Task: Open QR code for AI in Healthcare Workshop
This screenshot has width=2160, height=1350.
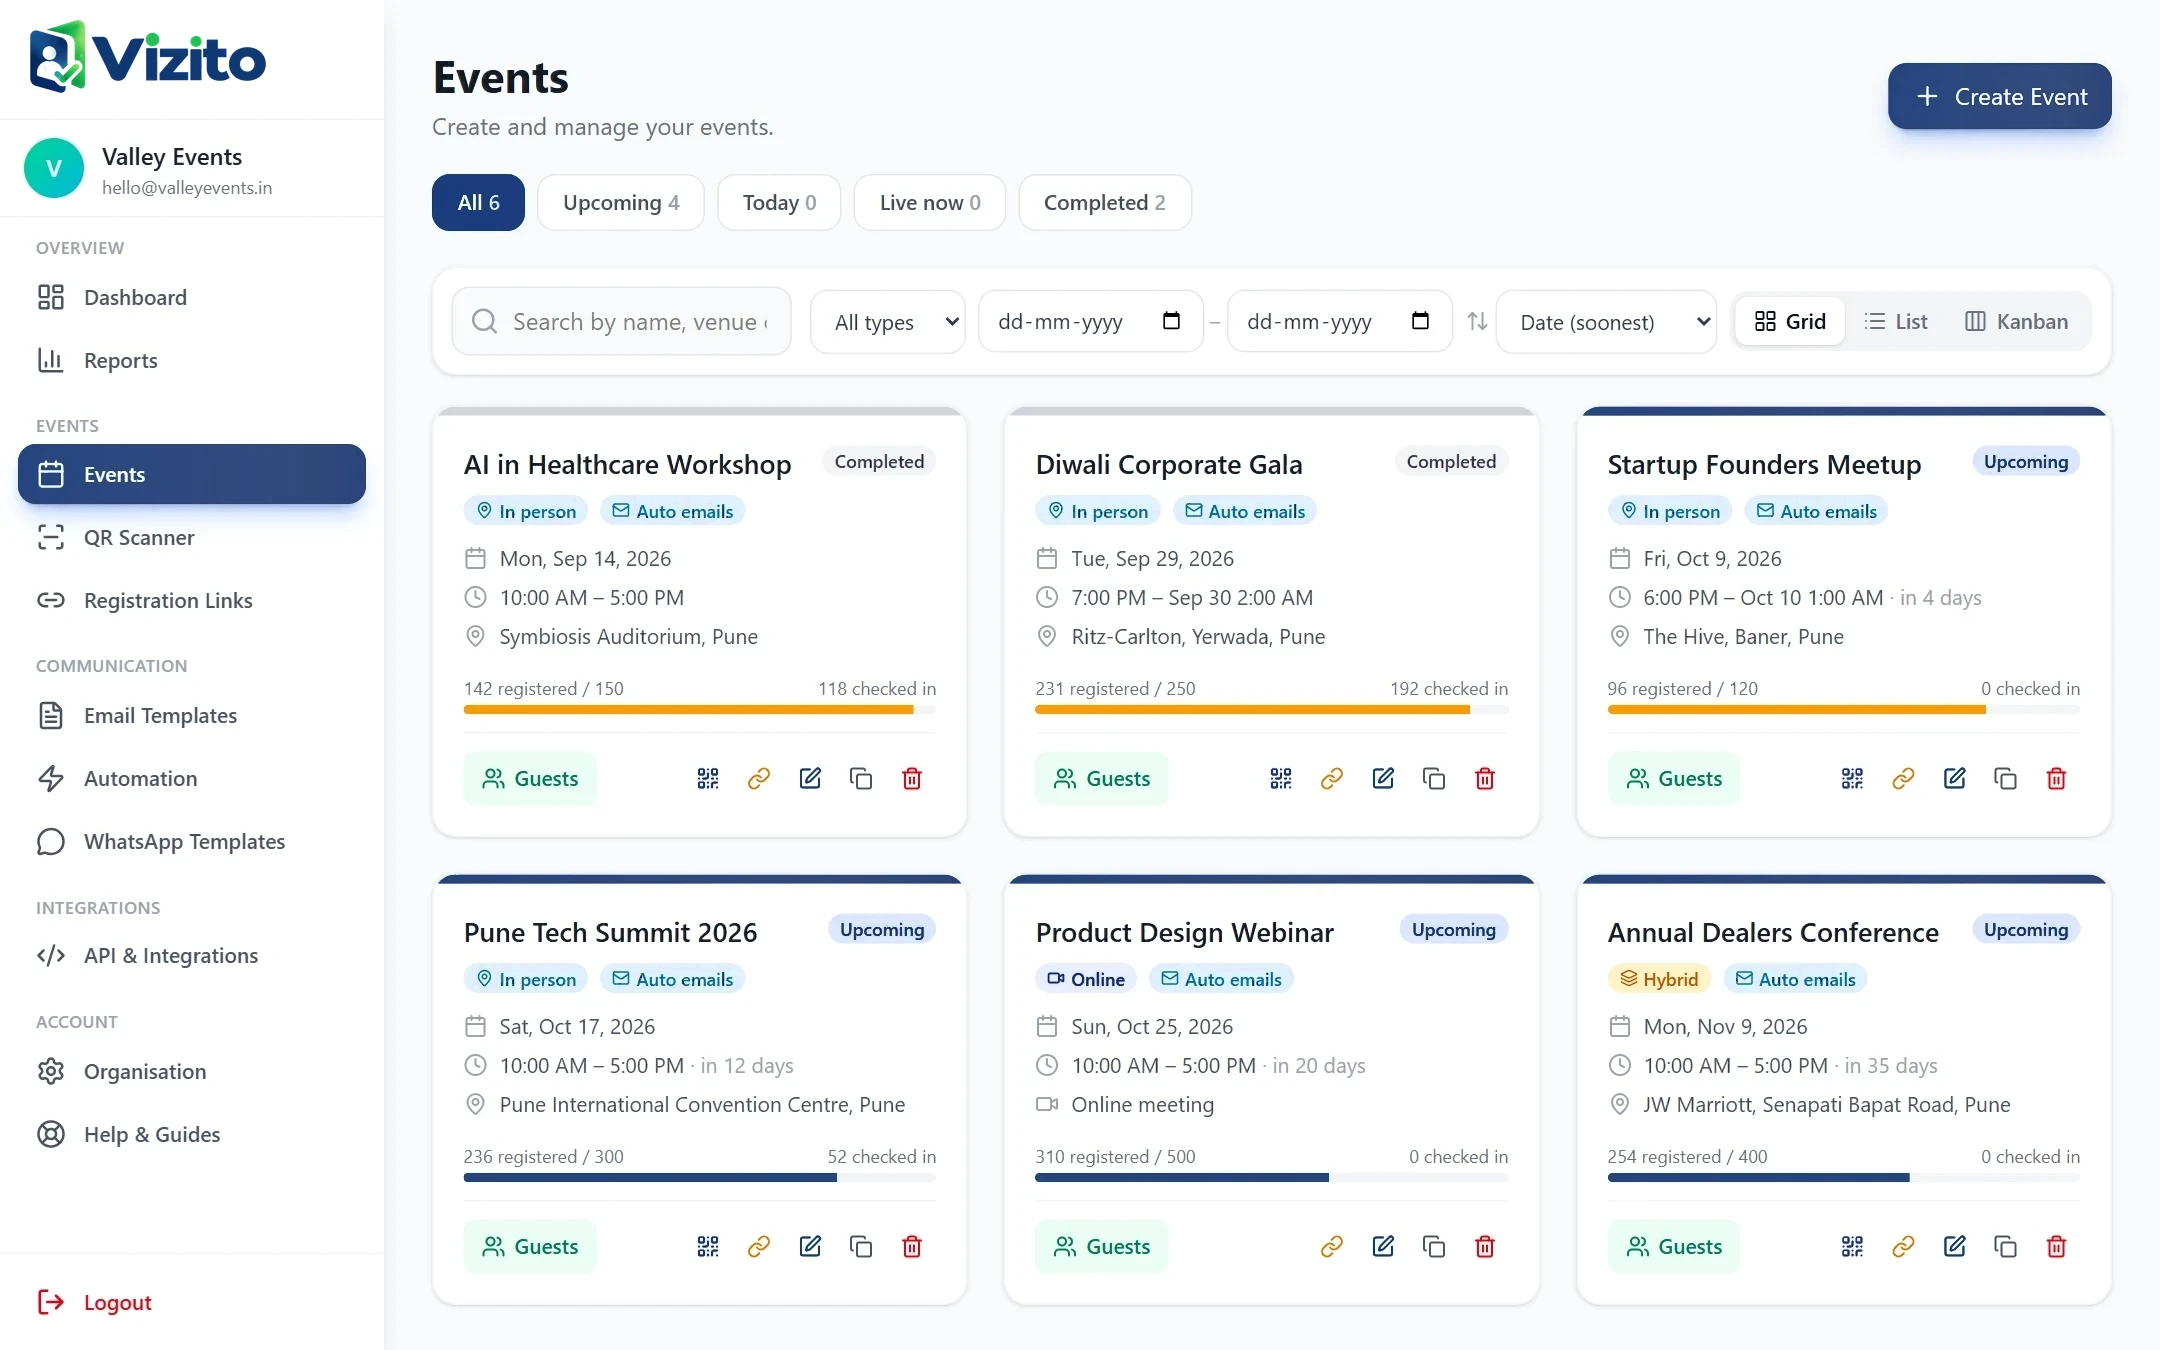Action: coord(708,778)
